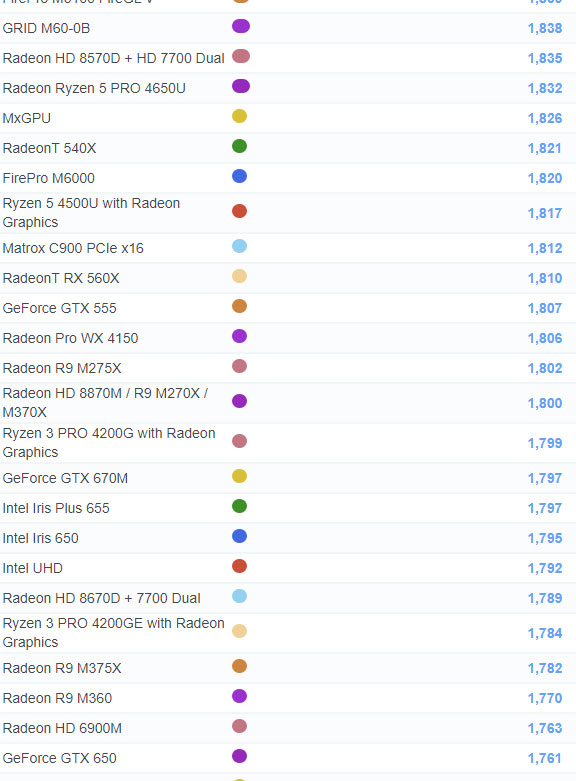576x781 pixels.
Task: Click the red dot beside Intel UHD
Action: tap(239, 566)
